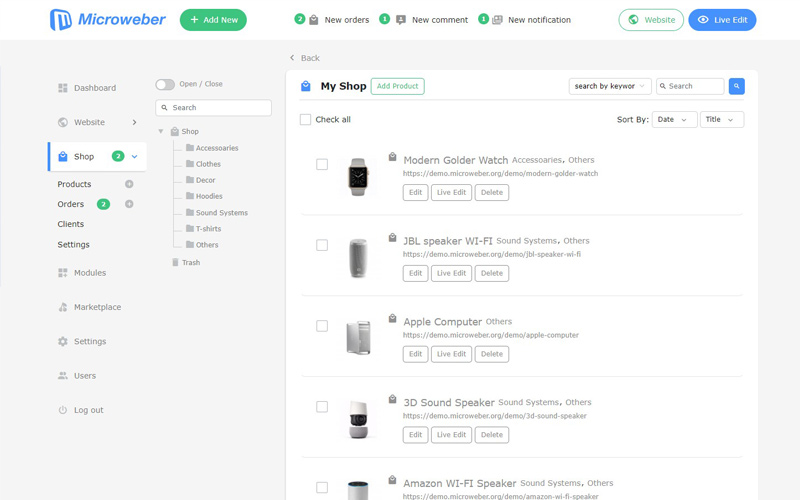Click the Accessoaries folder icon
Viewport: 800px width, 500px height.
(190, 147)
